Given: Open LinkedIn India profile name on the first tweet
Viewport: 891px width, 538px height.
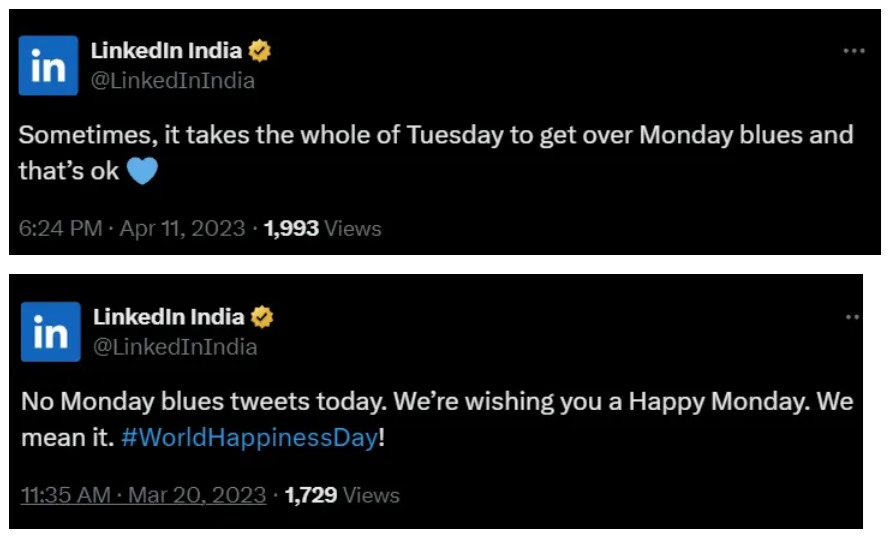Looking at the screenshot, I should point(167,51).
